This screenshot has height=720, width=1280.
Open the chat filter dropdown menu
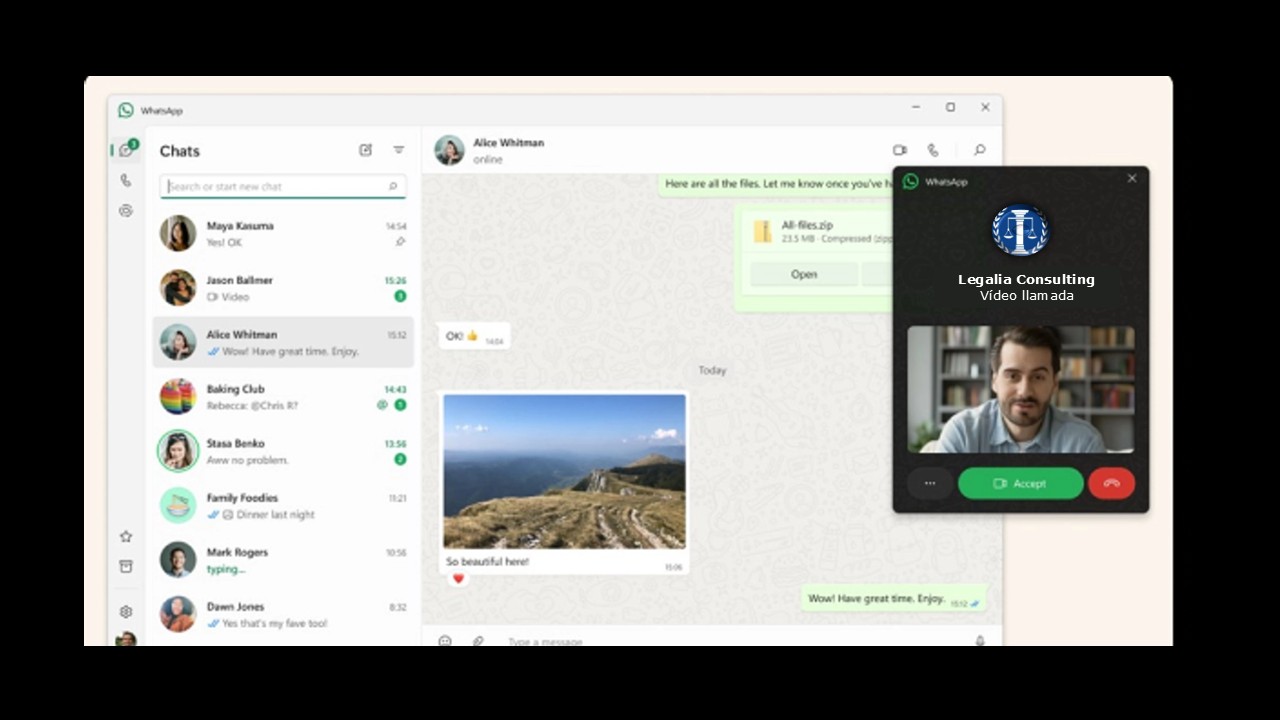[x=398, y=150]
